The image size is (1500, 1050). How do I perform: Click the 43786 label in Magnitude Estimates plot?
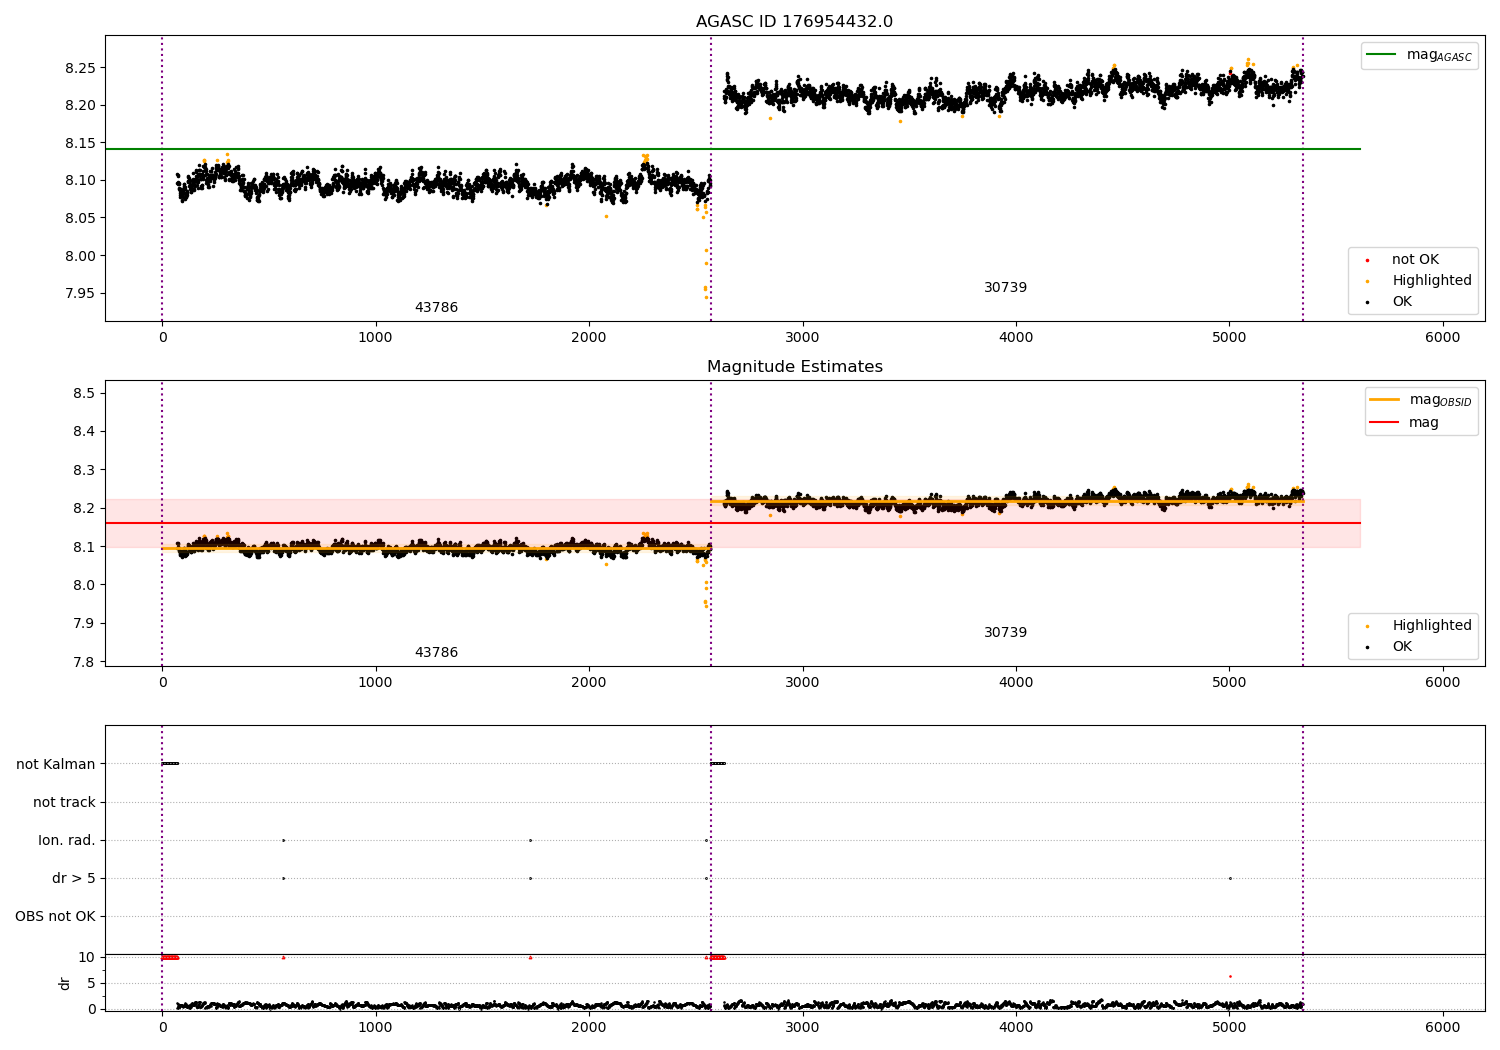coord(436,653)
